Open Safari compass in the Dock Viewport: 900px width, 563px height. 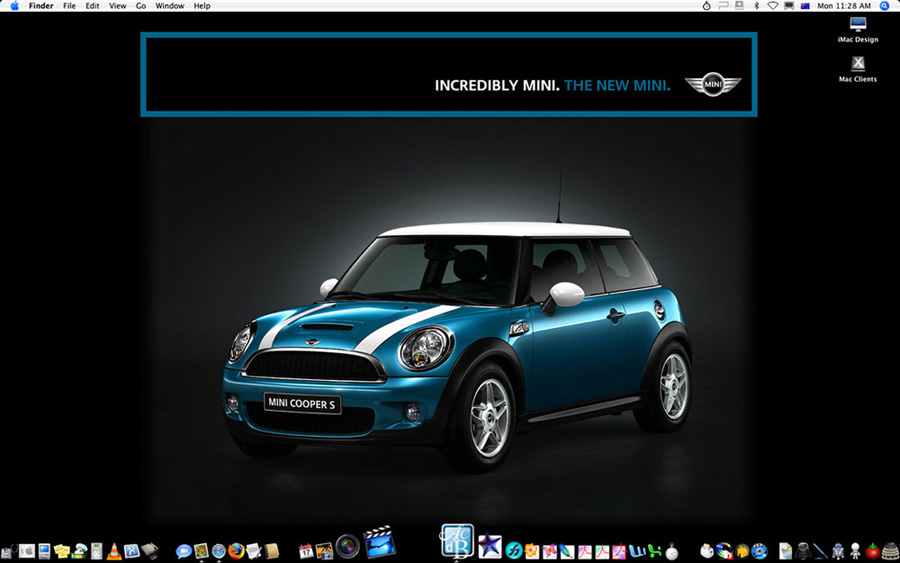click(x=219, y=551)
